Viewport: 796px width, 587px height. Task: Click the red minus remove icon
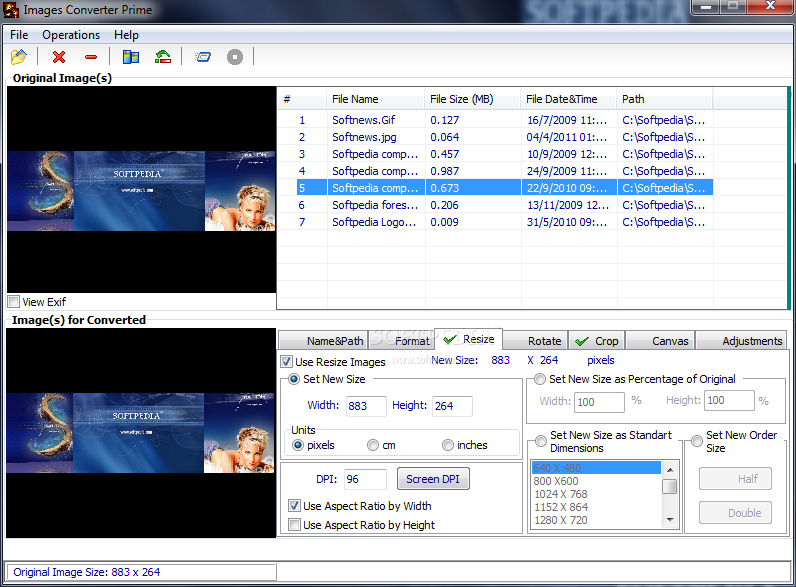pos(91,57)
